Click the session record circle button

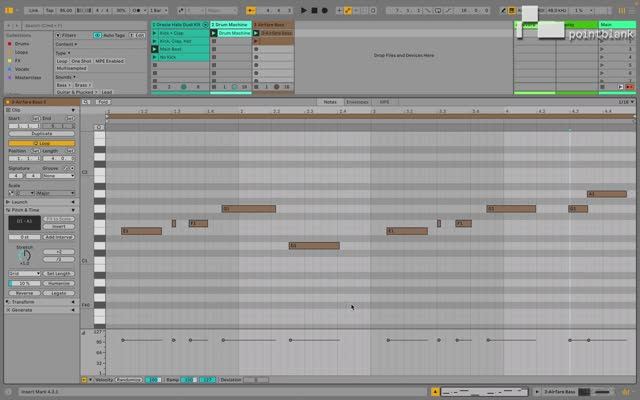[373, 11]
